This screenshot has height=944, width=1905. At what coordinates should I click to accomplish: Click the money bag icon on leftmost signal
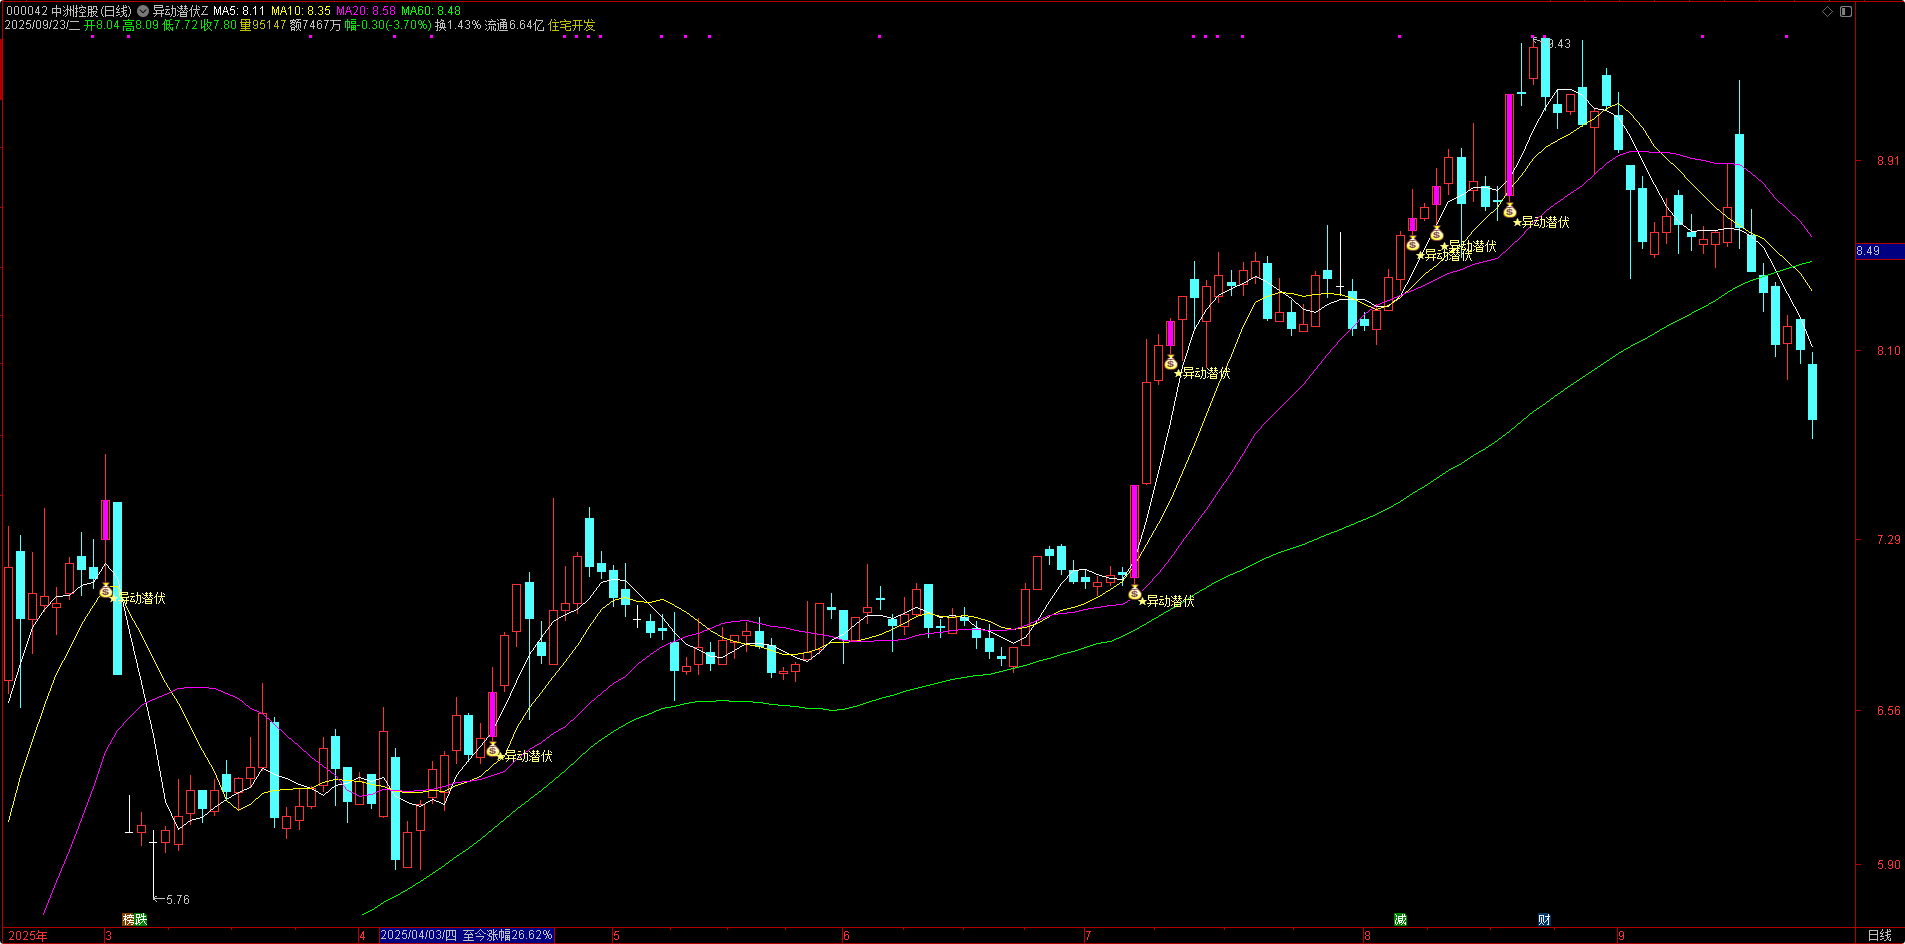pos(106,591)
